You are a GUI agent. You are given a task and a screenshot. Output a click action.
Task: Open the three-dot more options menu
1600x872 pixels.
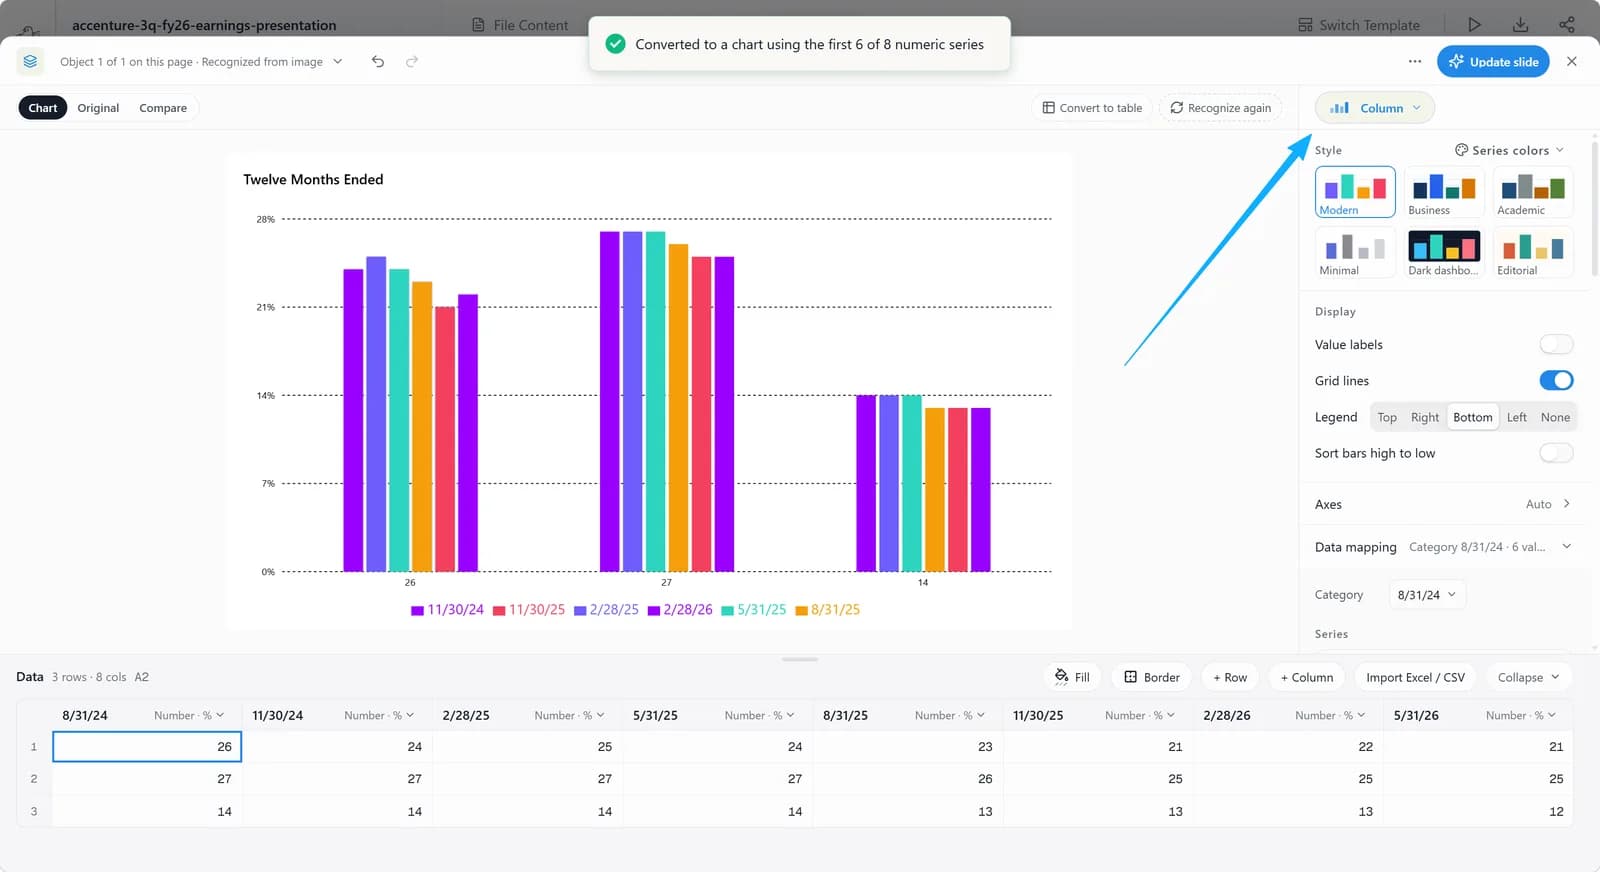pyautogui.click(x=1415, y=62)
